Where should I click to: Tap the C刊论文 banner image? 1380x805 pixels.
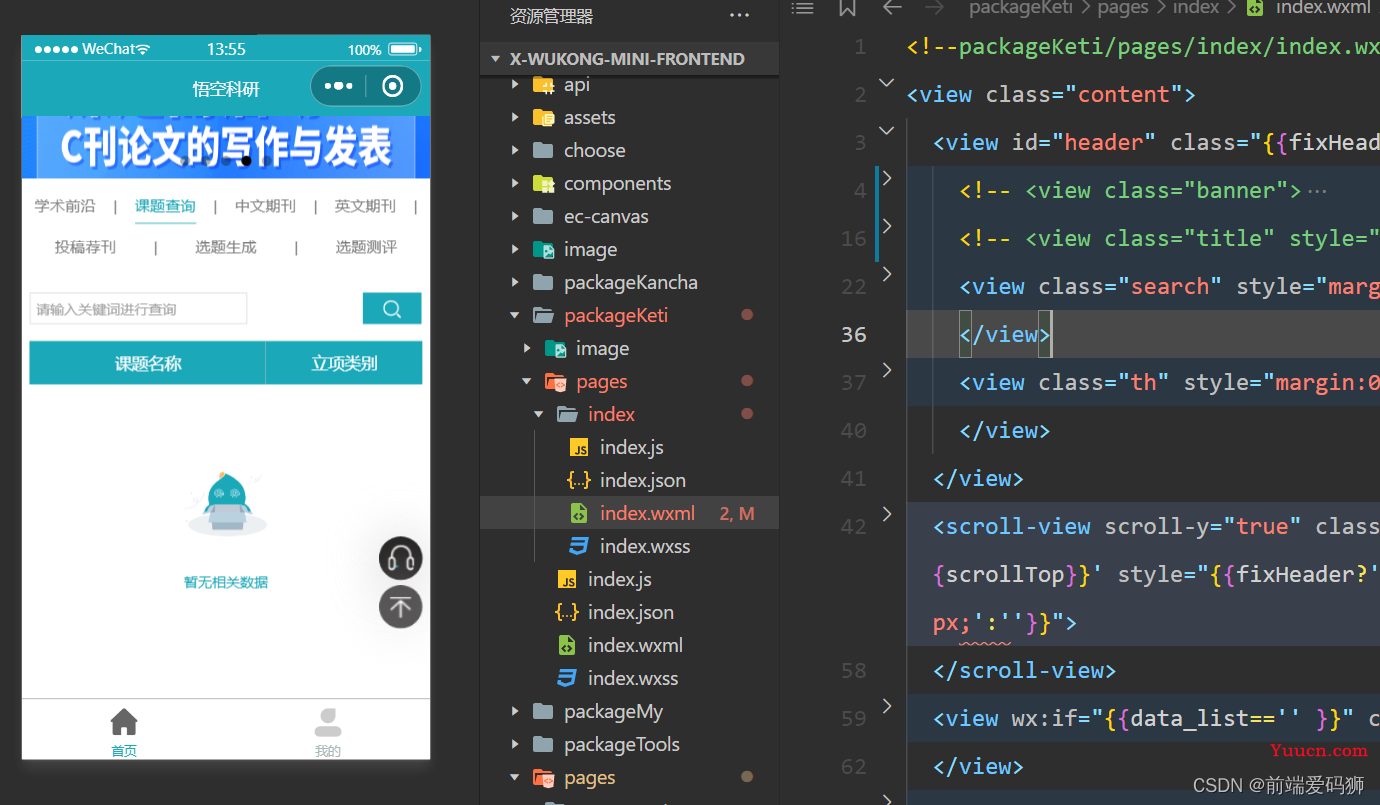point(226,147)
